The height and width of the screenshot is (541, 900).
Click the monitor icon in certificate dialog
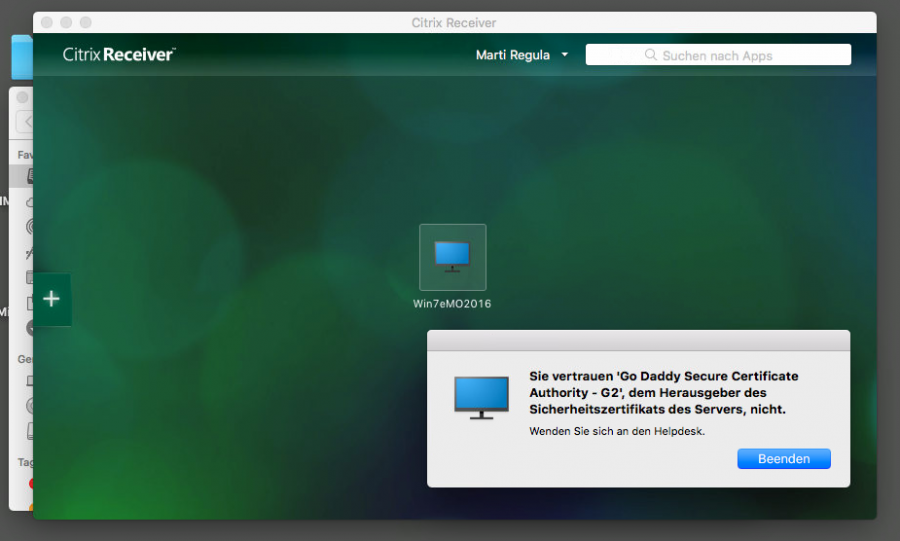pyautogui.click(x=481, y=397)
